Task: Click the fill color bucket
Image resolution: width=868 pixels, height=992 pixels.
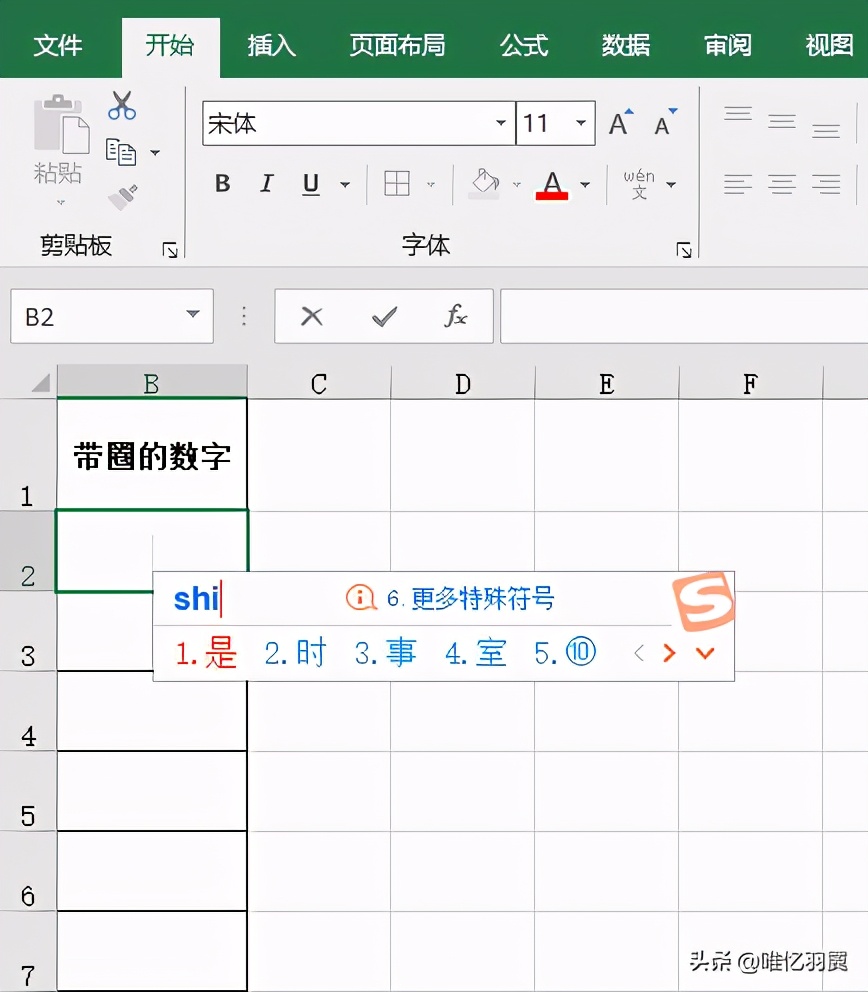Action: tap(485, 183)
